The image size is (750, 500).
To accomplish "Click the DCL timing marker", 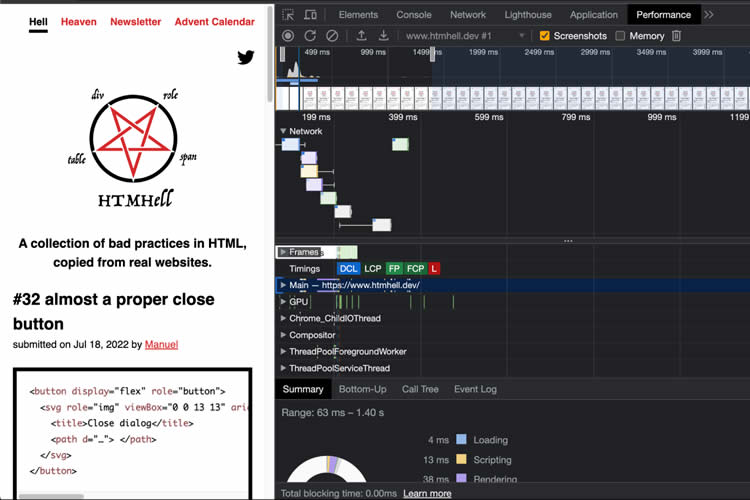I will click(348, 268).
